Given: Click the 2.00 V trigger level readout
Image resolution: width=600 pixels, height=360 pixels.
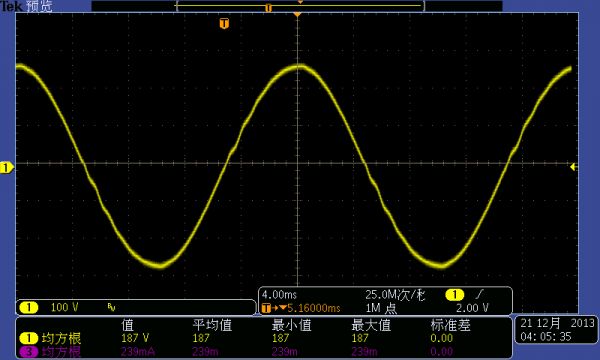Looking at the screenshot, I should [x=472, y=308].
